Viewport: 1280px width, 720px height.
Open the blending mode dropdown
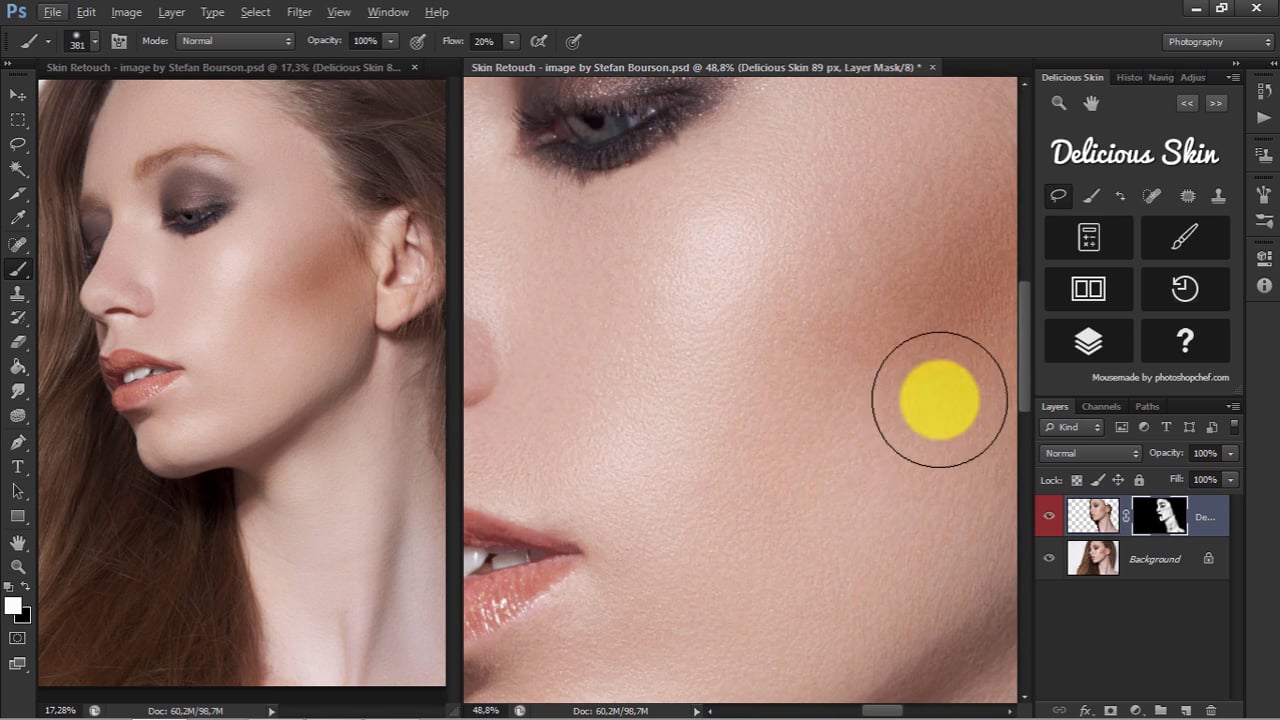(1090, 453)
